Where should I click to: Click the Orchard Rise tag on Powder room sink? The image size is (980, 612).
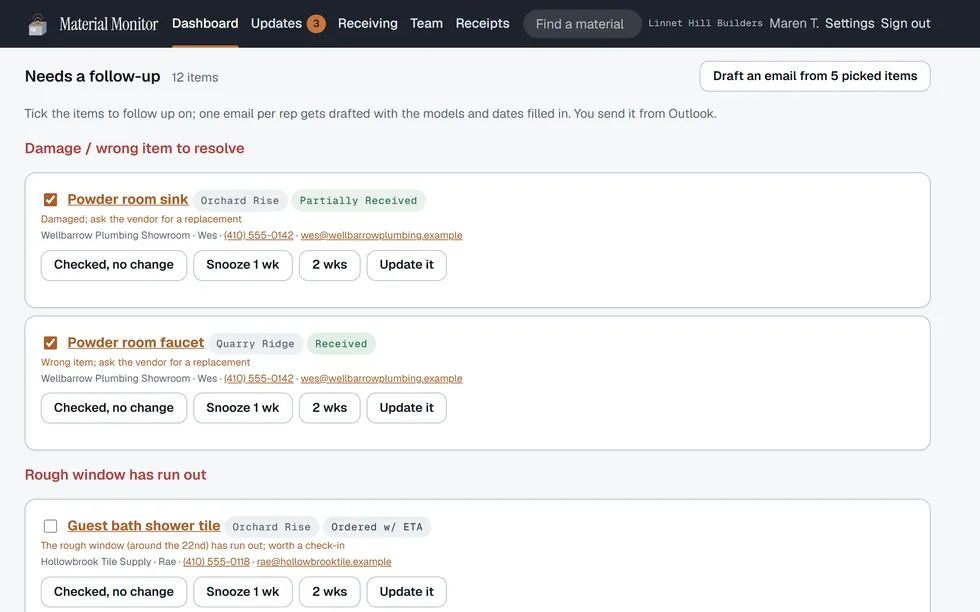pyautogui.click(x=240, y=201)
